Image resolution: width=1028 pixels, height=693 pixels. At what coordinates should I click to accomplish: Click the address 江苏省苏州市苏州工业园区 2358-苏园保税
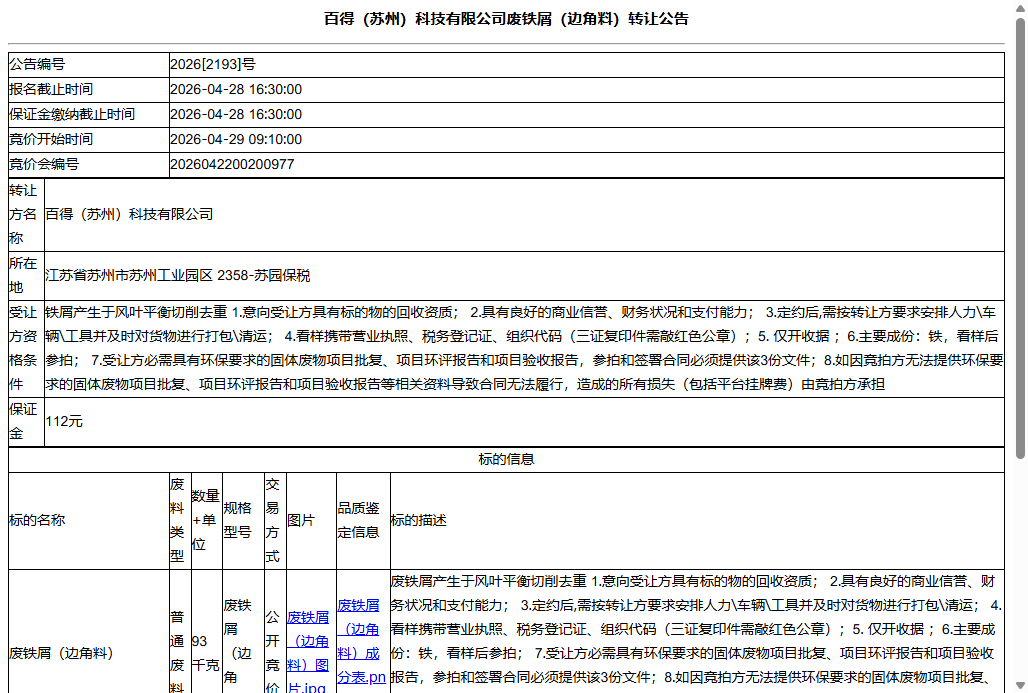point(178,275)
